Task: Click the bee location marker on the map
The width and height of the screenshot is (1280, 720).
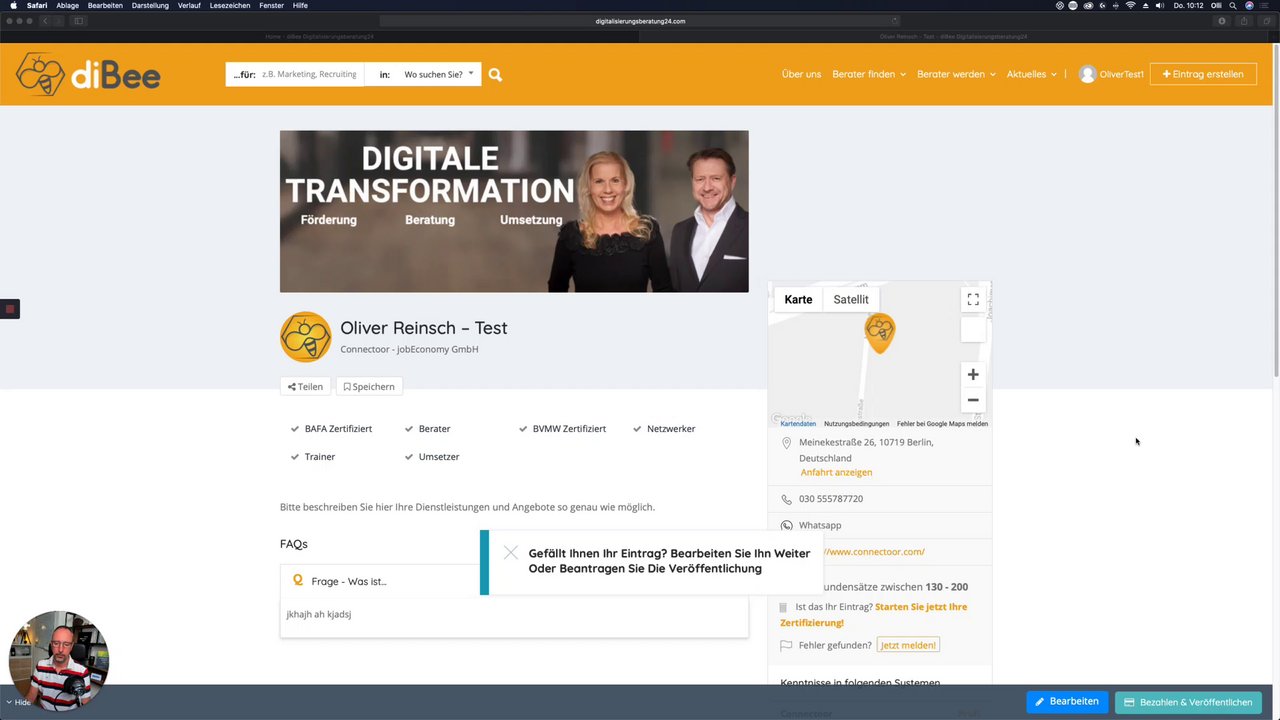Action: 879,332
